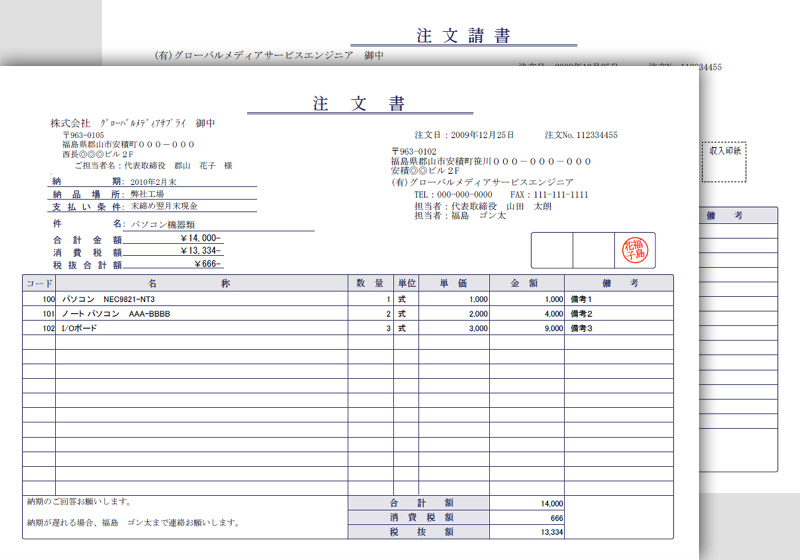Click the 注文請書 title on the back document
The height and width of the screenshot is (560, 800).
click(463, 35)
